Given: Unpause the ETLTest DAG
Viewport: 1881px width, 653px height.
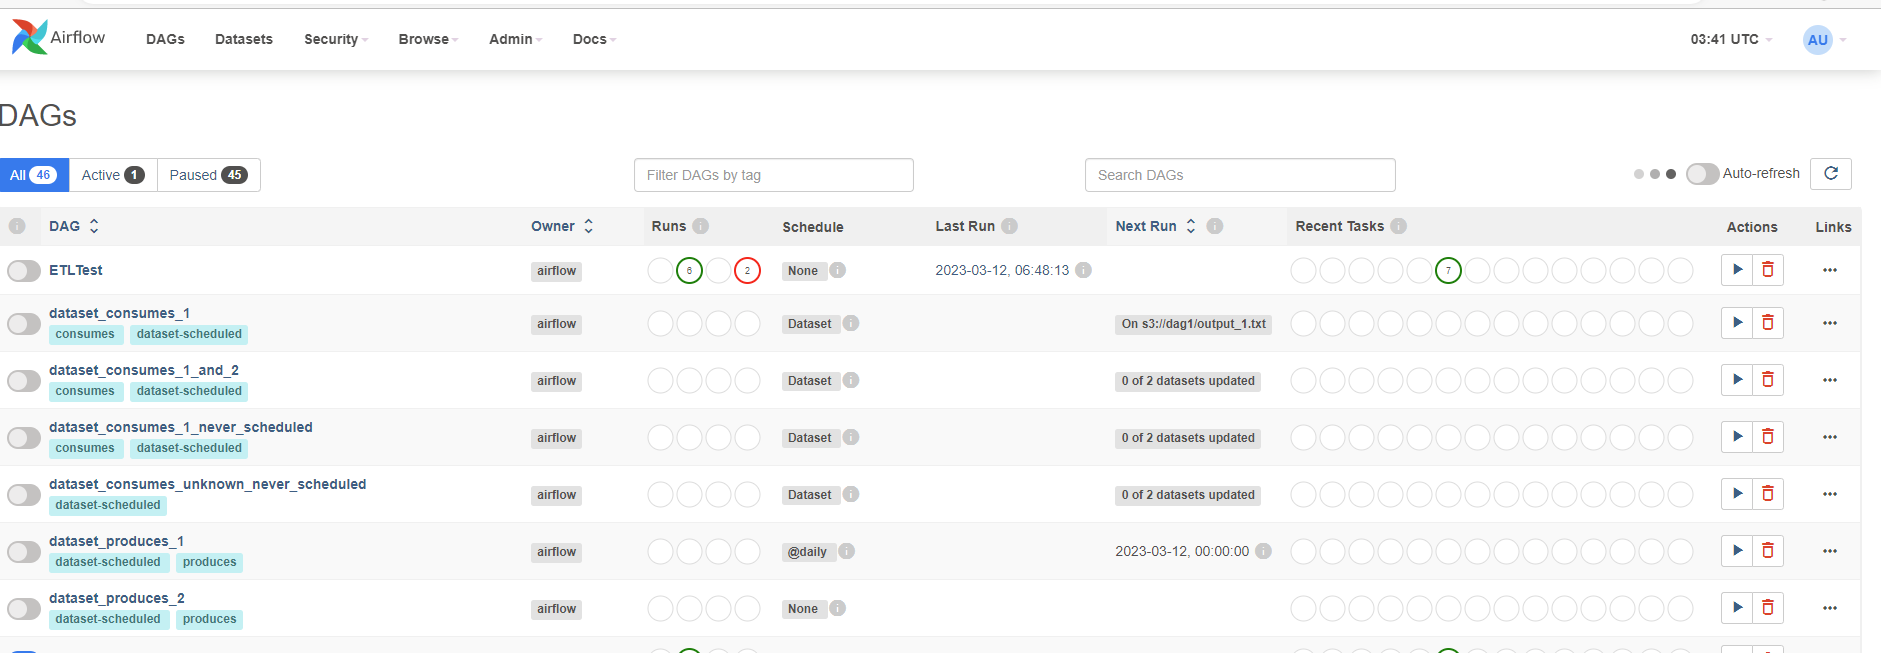Looking at the screenshot, I should coord(24,271).
